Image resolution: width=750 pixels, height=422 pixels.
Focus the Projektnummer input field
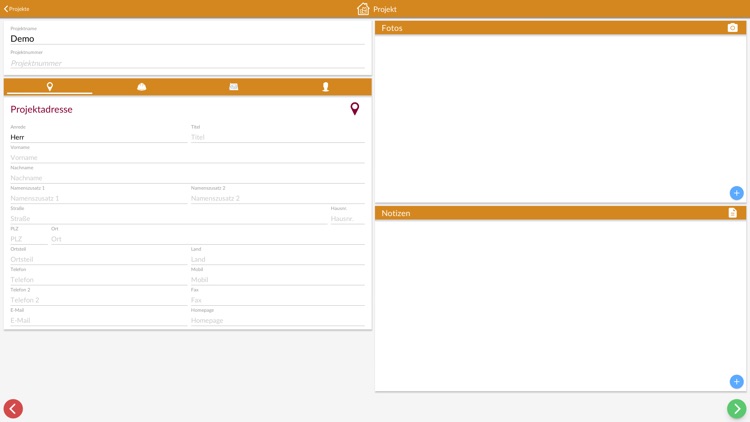188,63
